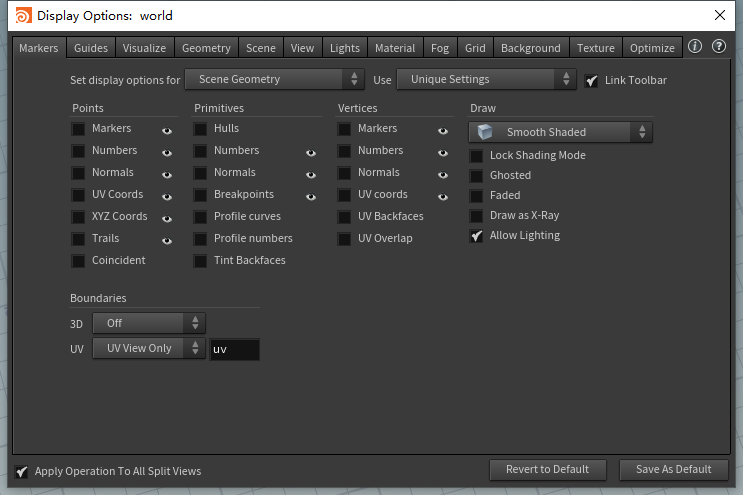Open the Background tab
Viewport: 743px width, 495px height.
(x=530, y=48)
